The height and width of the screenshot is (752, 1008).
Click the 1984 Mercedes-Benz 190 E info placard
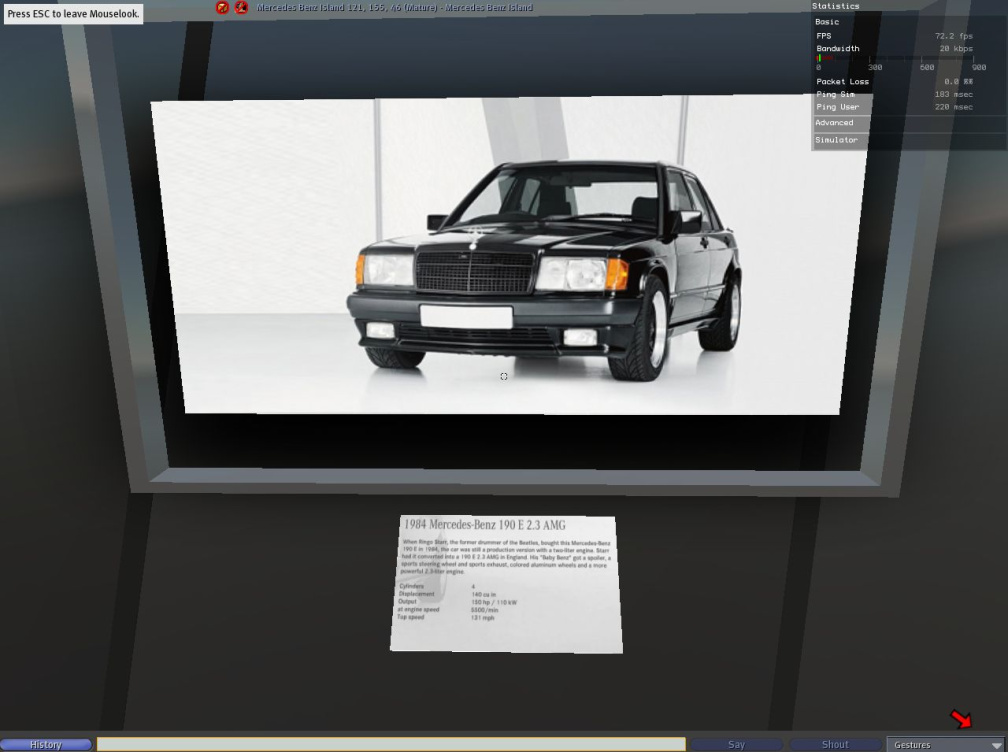(x=506, y=584)
